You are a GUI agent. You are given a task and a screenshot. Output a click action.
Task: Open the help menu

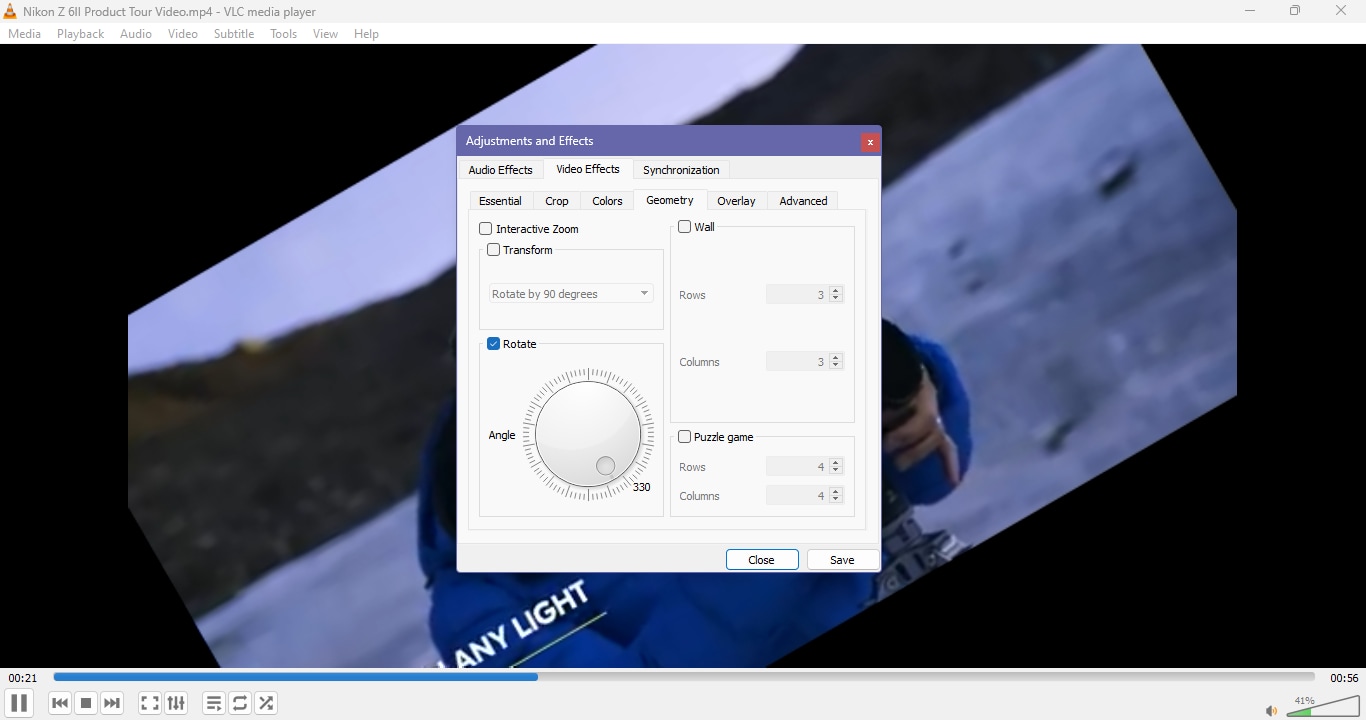coord(367,34)
